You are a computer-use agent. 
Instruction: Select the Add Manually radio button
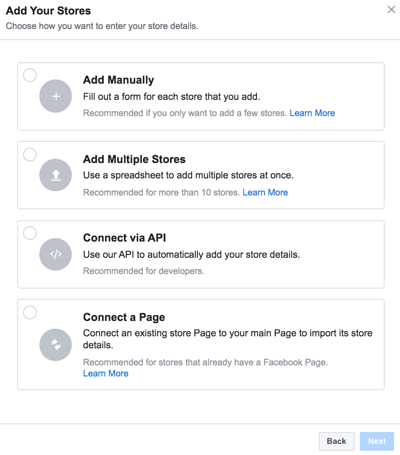(x=30, y=75)
